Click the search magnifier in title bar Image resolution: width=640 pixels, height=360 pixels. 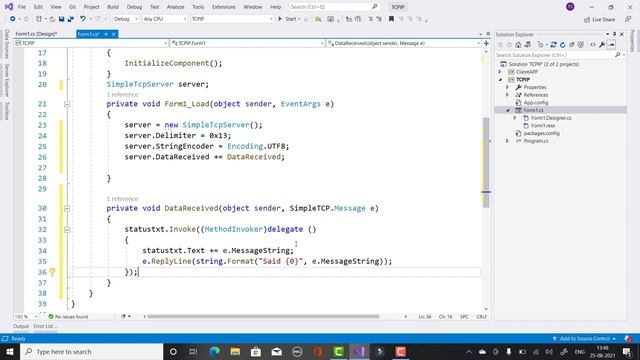pos(375,7)
